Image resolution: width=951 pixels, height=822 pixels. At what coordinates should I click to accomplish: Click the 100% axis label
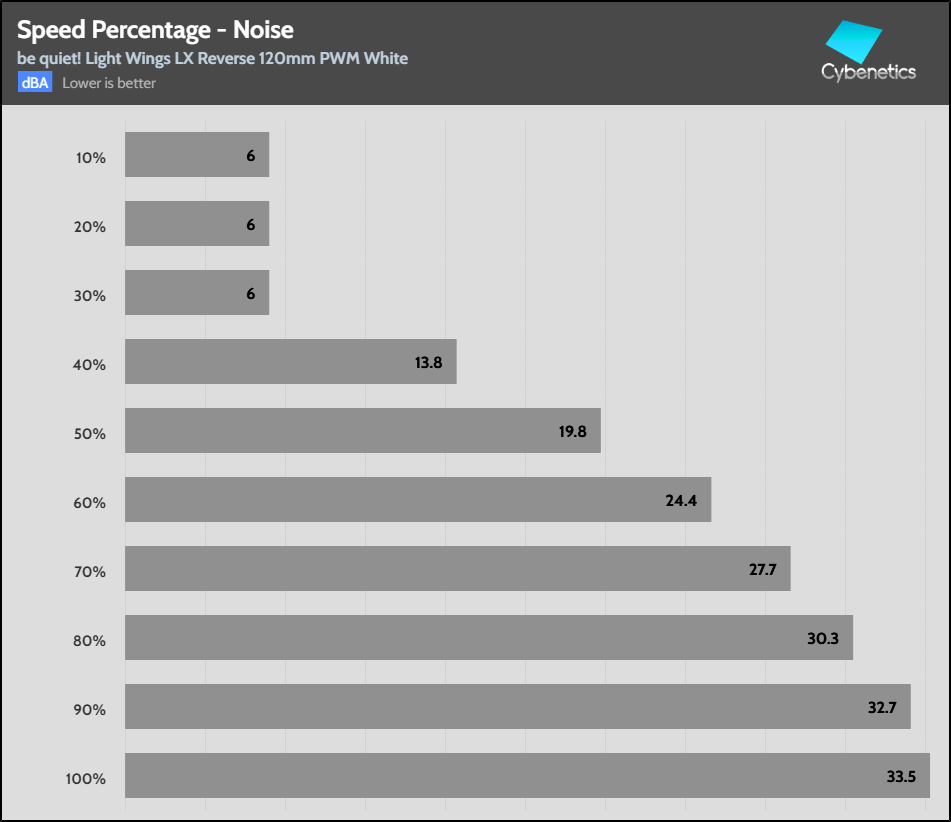[86, 779]
